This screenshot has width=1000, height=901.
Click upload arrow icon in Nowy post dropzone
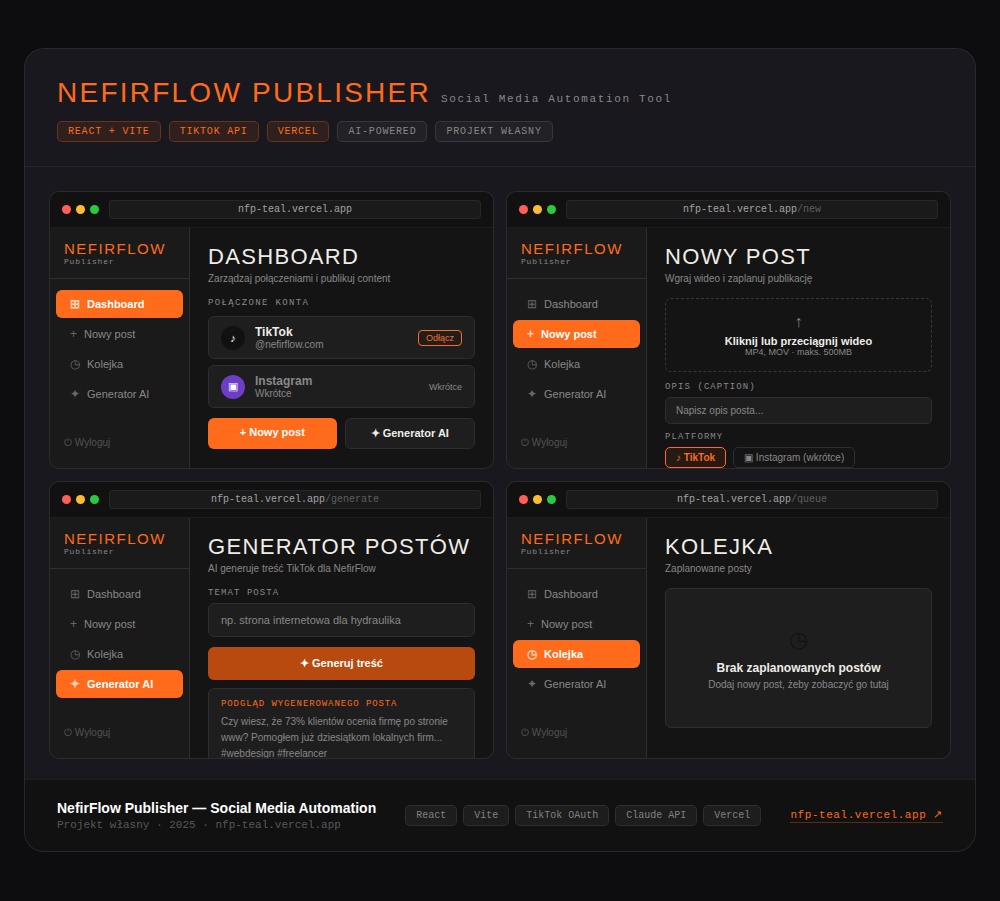798,322
